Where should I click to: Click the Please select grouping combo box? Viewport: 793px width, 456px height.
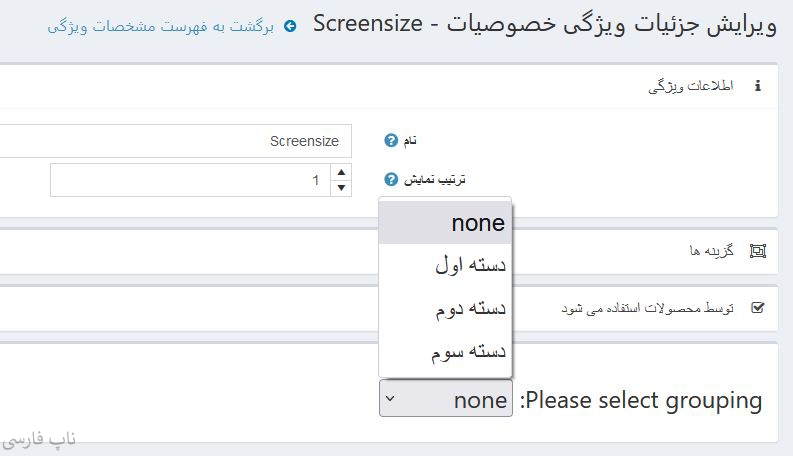point(446,400)
